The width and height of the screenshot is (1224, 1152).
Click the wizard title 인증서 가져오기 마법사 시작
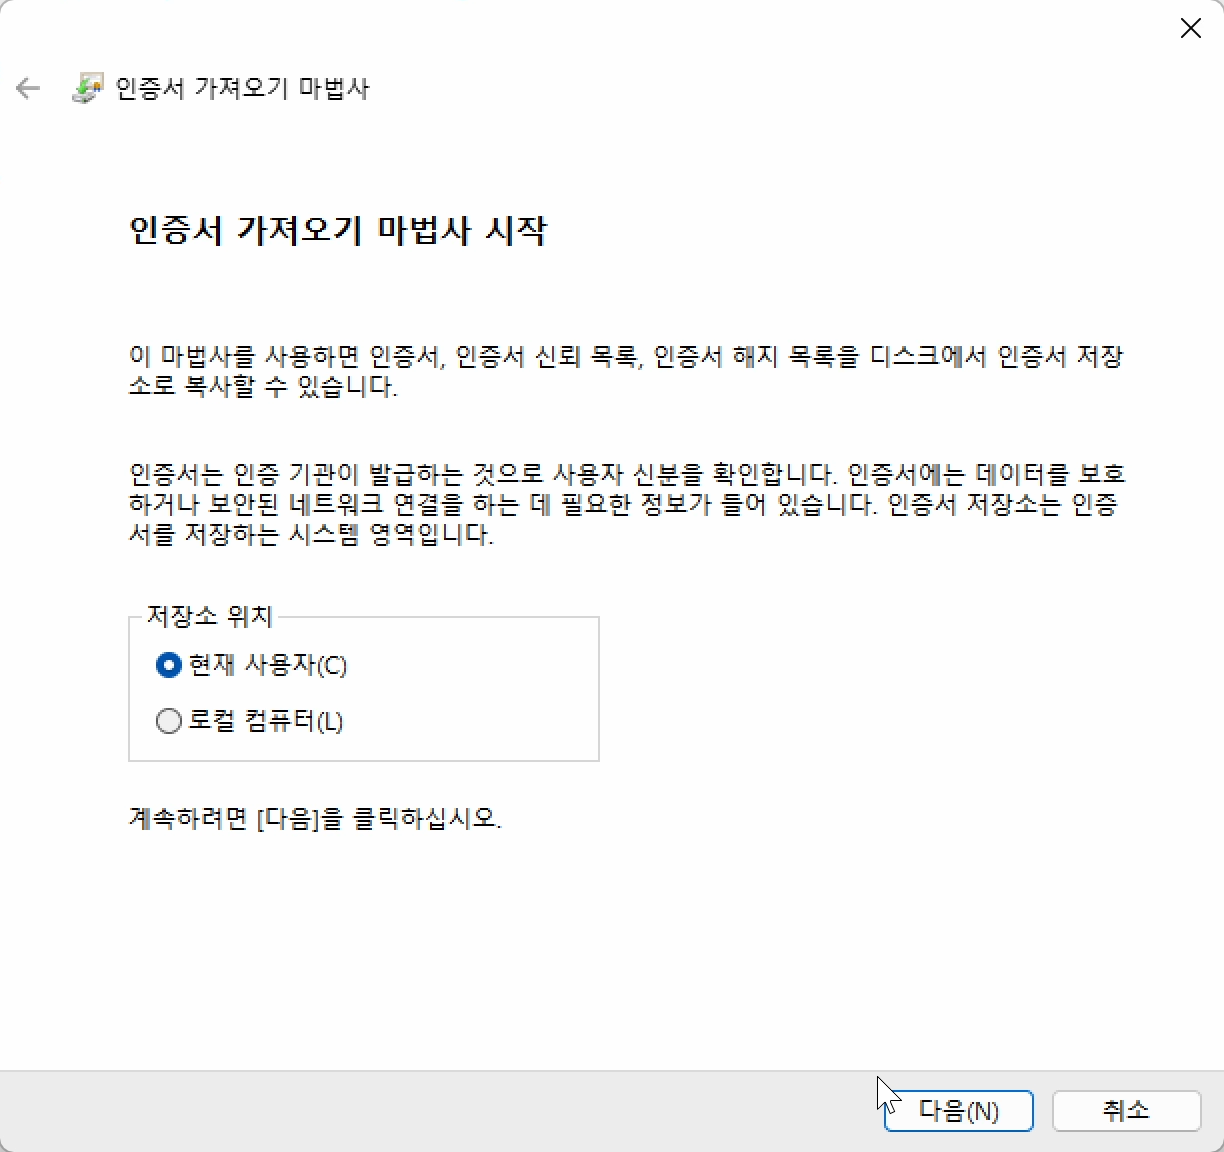click(340, 231)
